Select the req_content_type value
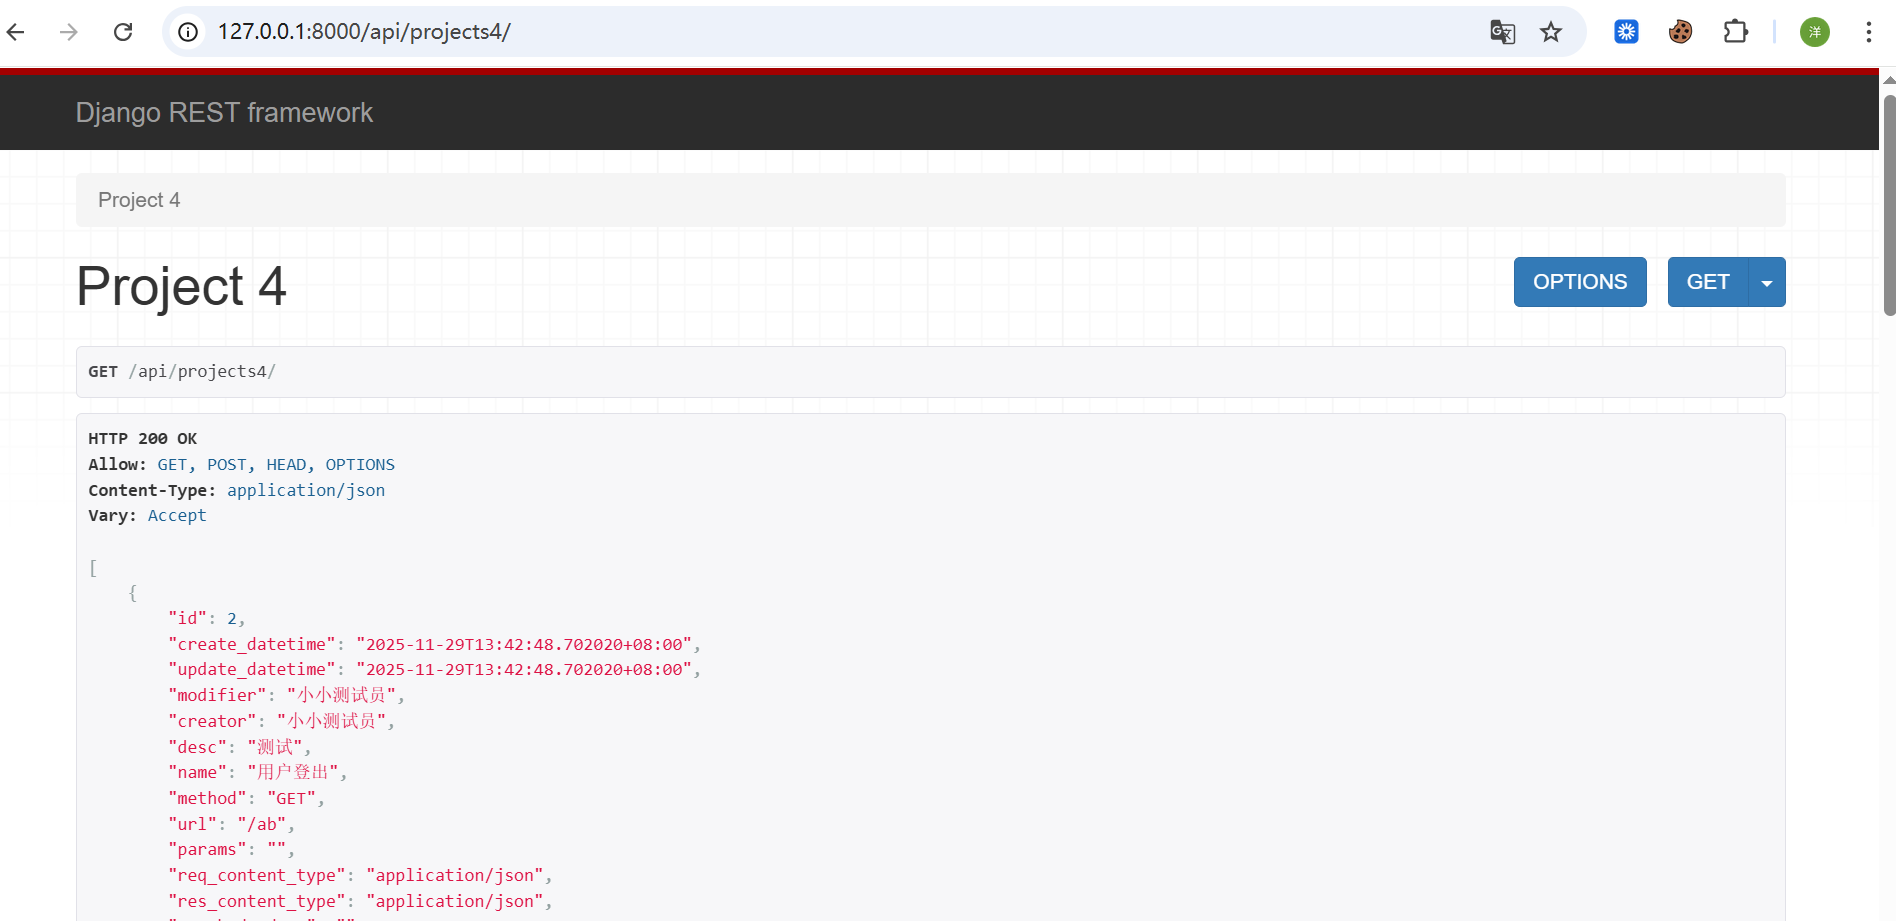This screenshot has height=921, width=1896. [x=455, y=875]
